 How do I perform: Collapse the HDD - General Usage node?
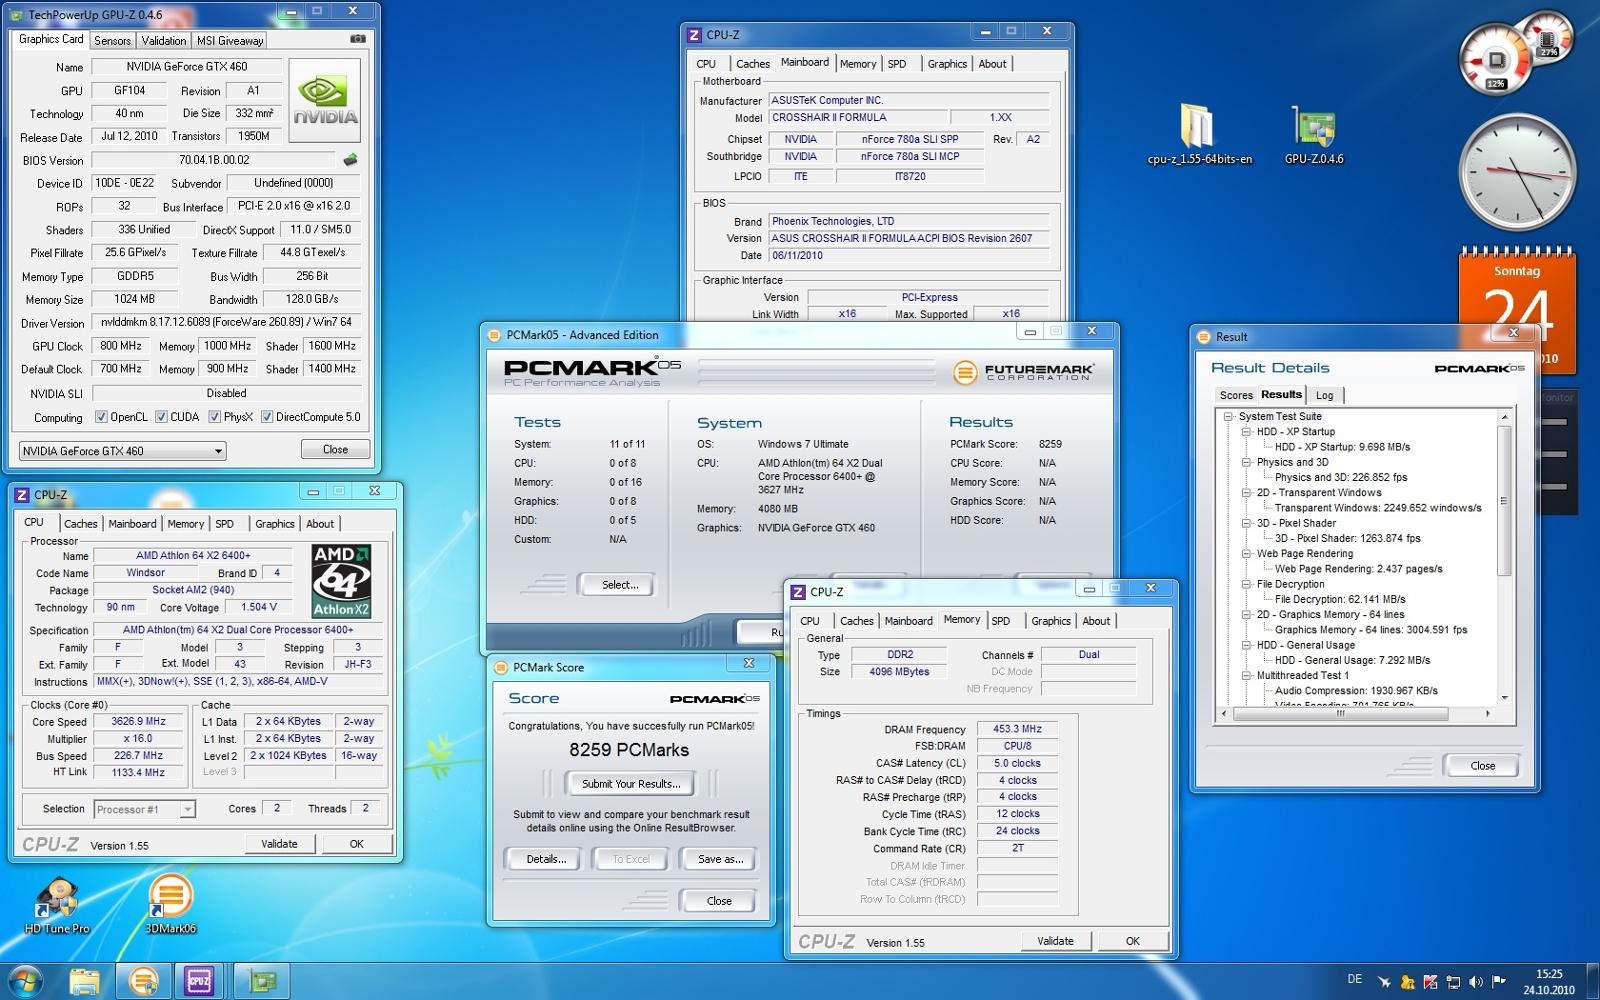tap(1246, 646)
